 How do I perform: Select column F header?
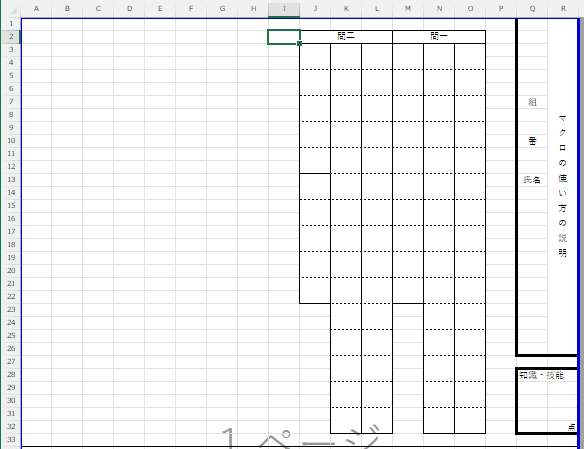pyautogui.click(x=191, y=9)
